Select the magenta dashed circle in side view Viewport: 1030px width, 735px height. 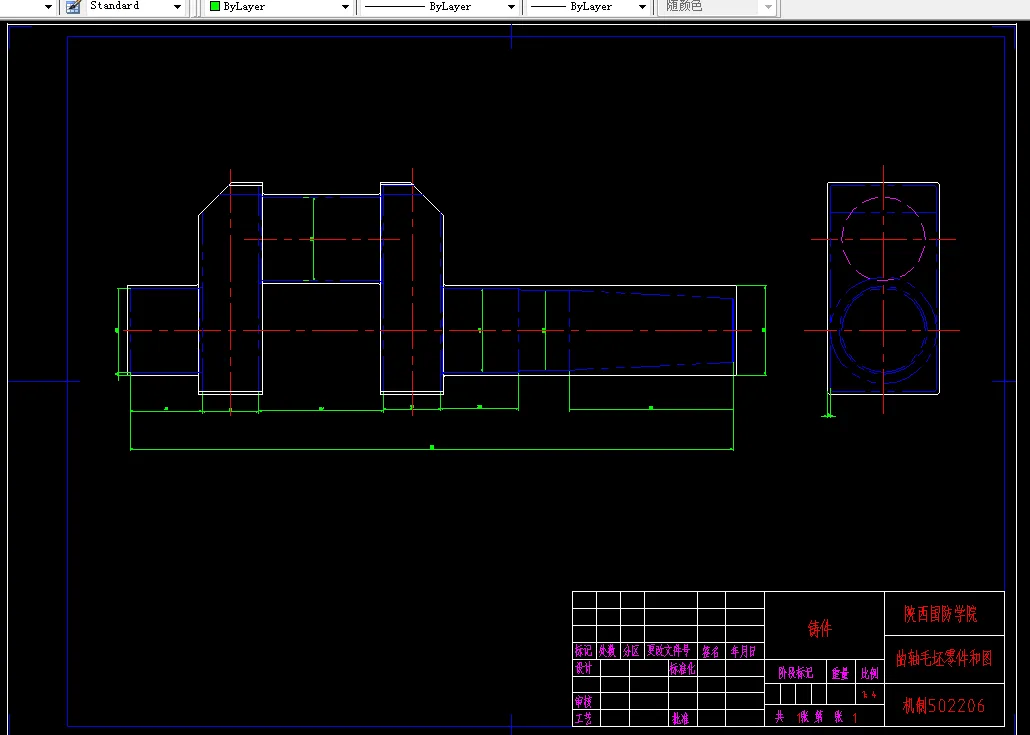[x=884, y=239]
